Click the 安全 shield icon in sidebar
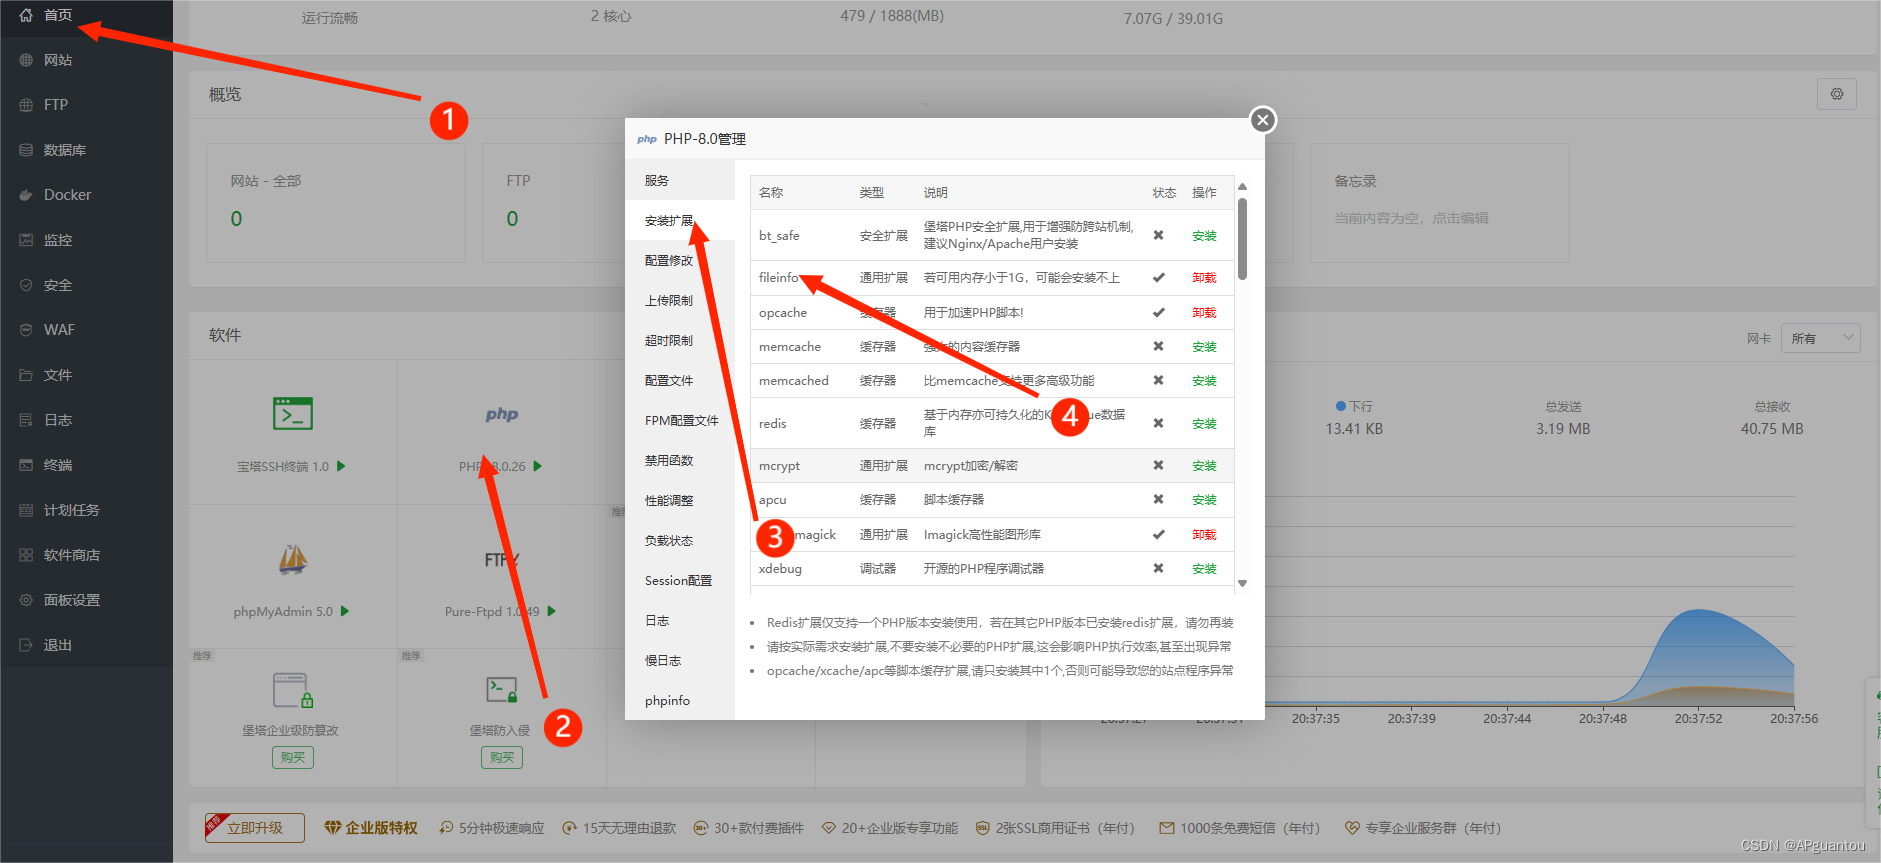The width and height of the screenshot is (1881, 863). [x=26, y=285]
